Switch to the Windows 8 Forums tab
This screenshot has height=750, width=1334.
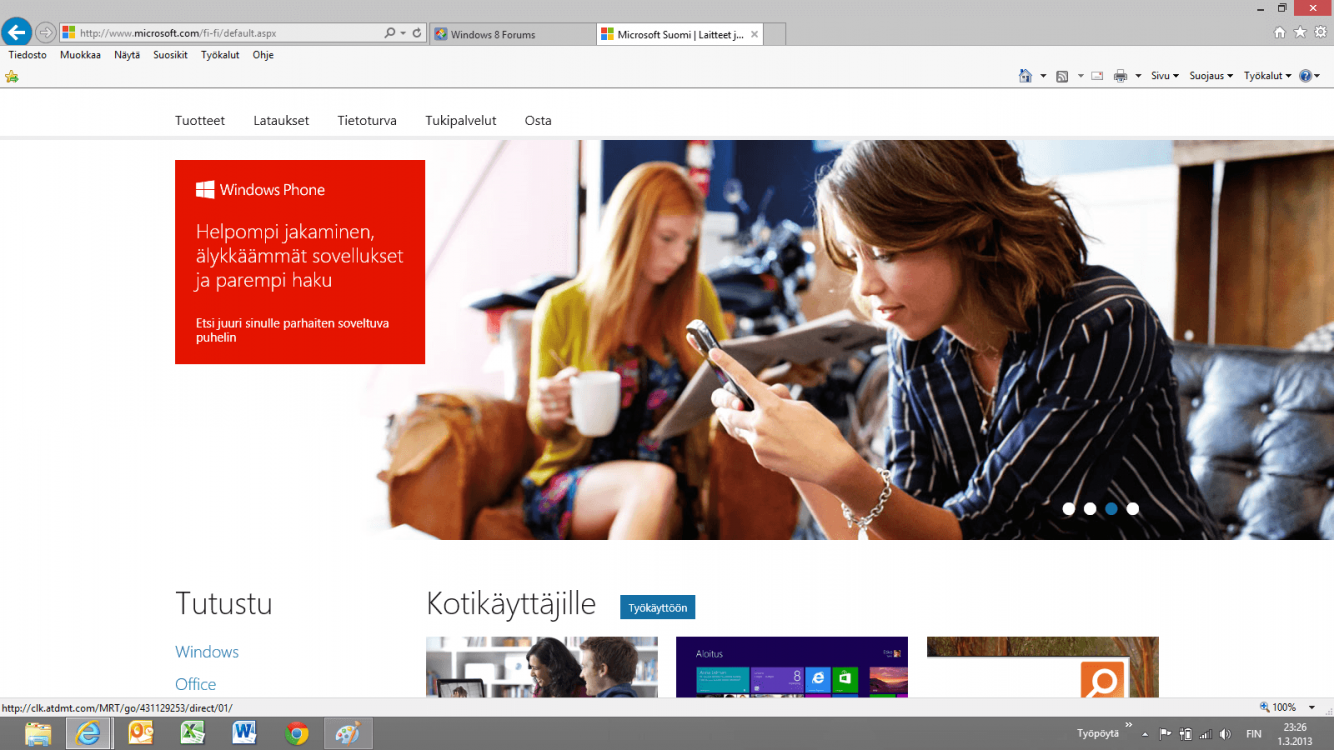(512, 34)
